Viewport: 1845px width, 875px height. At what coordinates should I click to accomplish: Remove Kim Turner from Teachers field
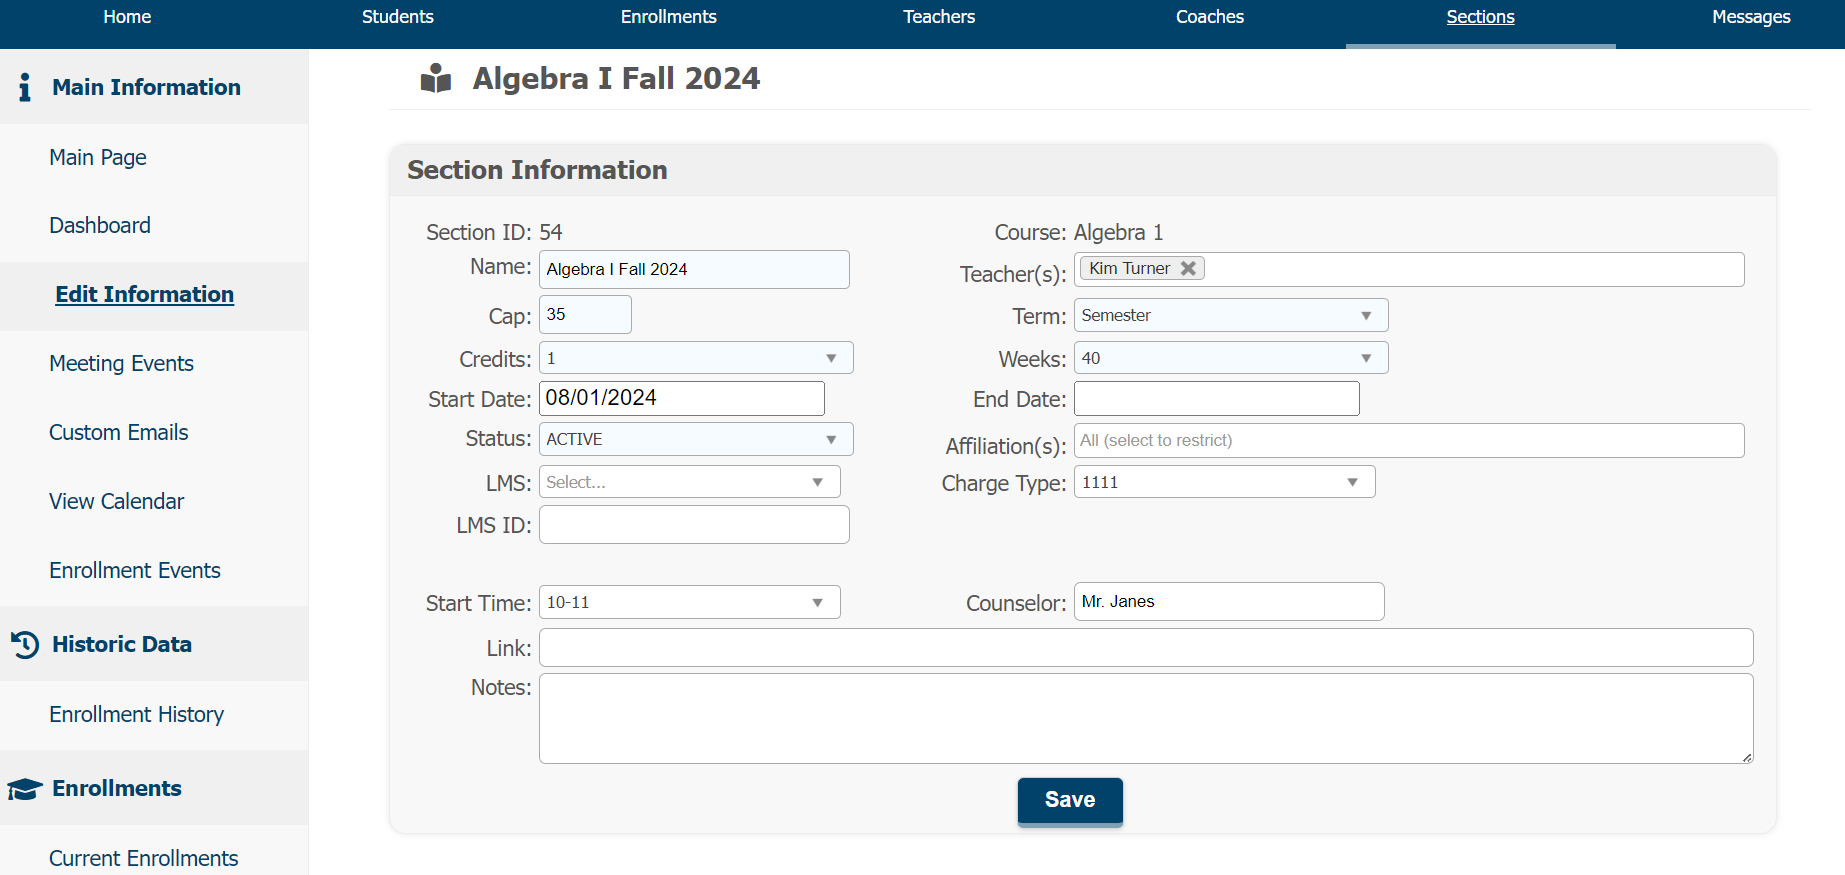coord(1188,268)
